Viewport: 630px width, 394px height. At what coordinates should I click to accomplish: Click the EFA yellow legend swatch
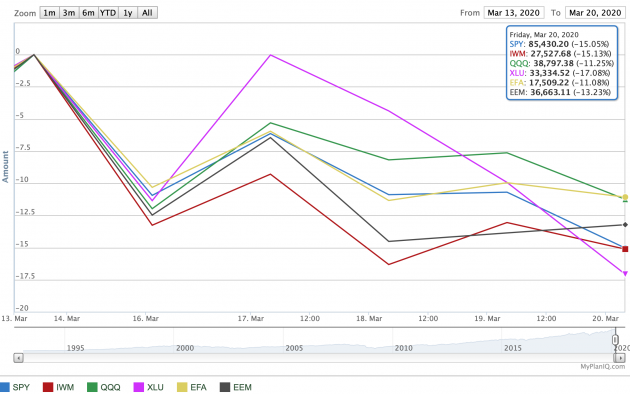point(182,387)
